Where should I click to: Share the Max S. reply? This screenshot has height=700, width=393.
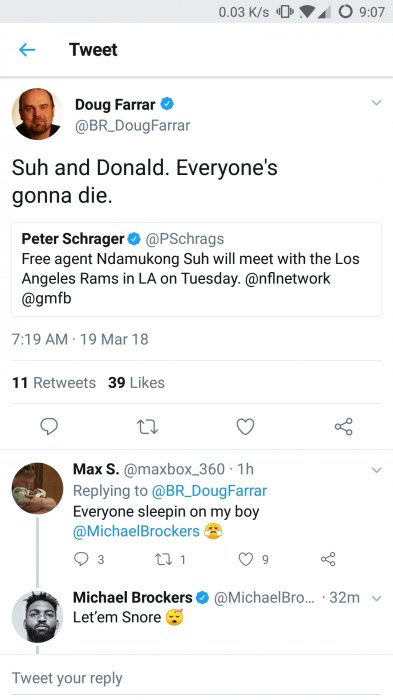click(x=328, y=559)
